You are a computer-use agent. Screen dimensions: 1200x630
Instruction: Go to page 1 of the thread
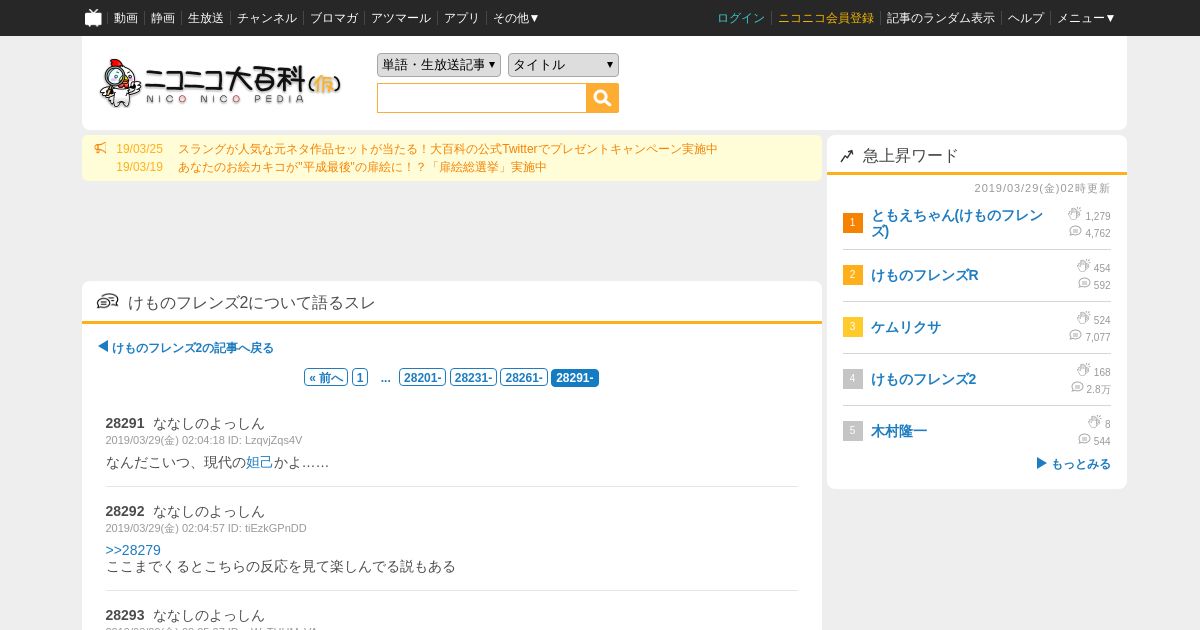coord(360,378)
